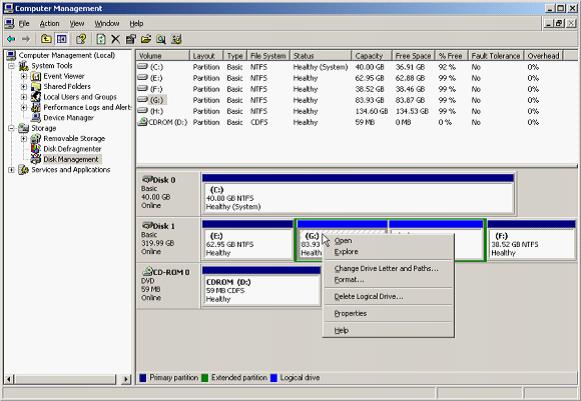This screenshot has height=401, width=581.
Task: Sort by the Status column header
Action: click(321, 56)
